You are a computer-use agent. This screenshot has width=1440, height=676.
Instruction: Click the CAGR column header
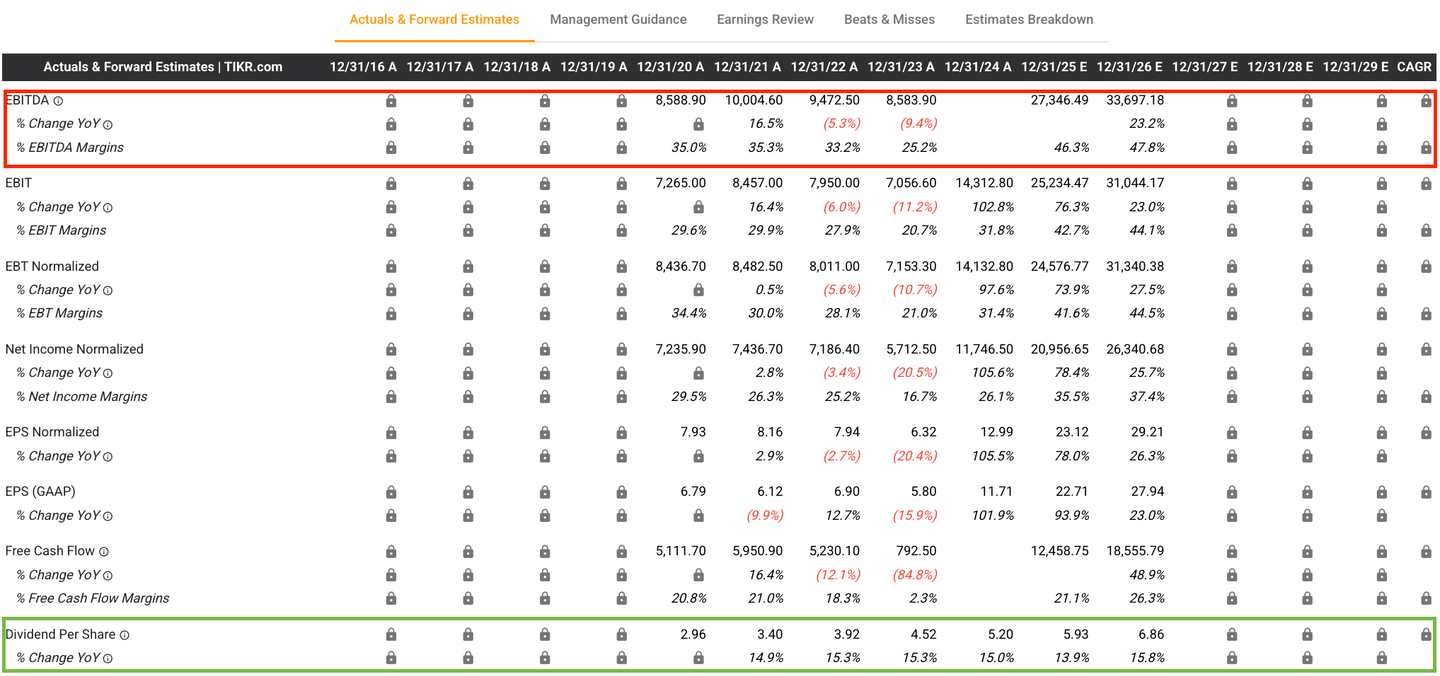point(1414,67)
